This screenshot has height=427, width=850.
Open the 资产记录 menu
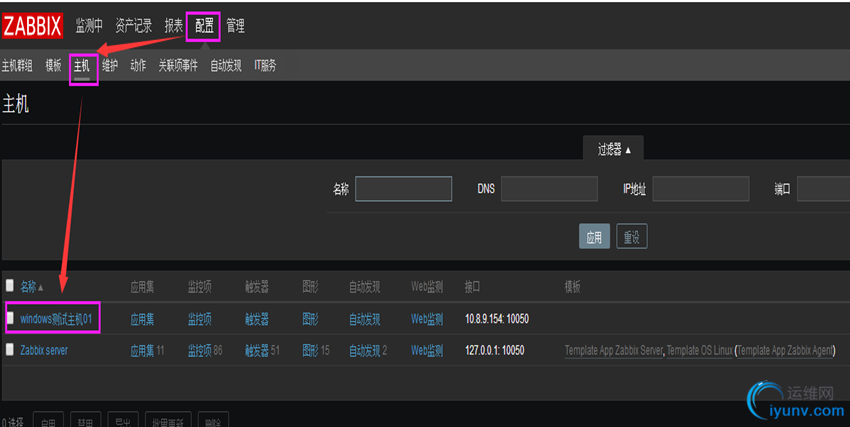click(x=133, y=25)
